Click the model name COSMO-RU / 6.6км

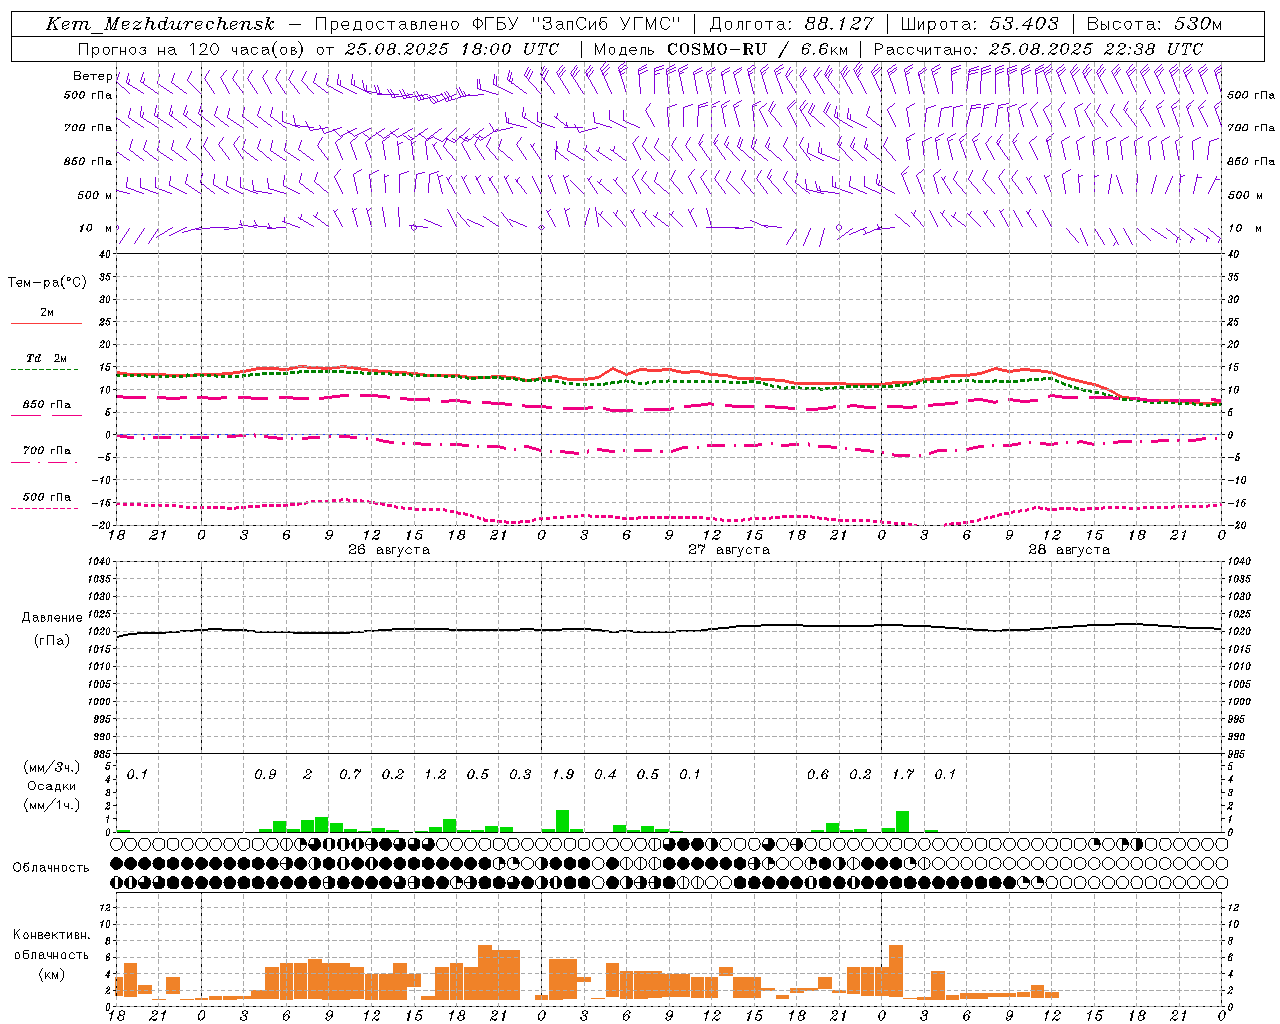(x=757, y=49)
